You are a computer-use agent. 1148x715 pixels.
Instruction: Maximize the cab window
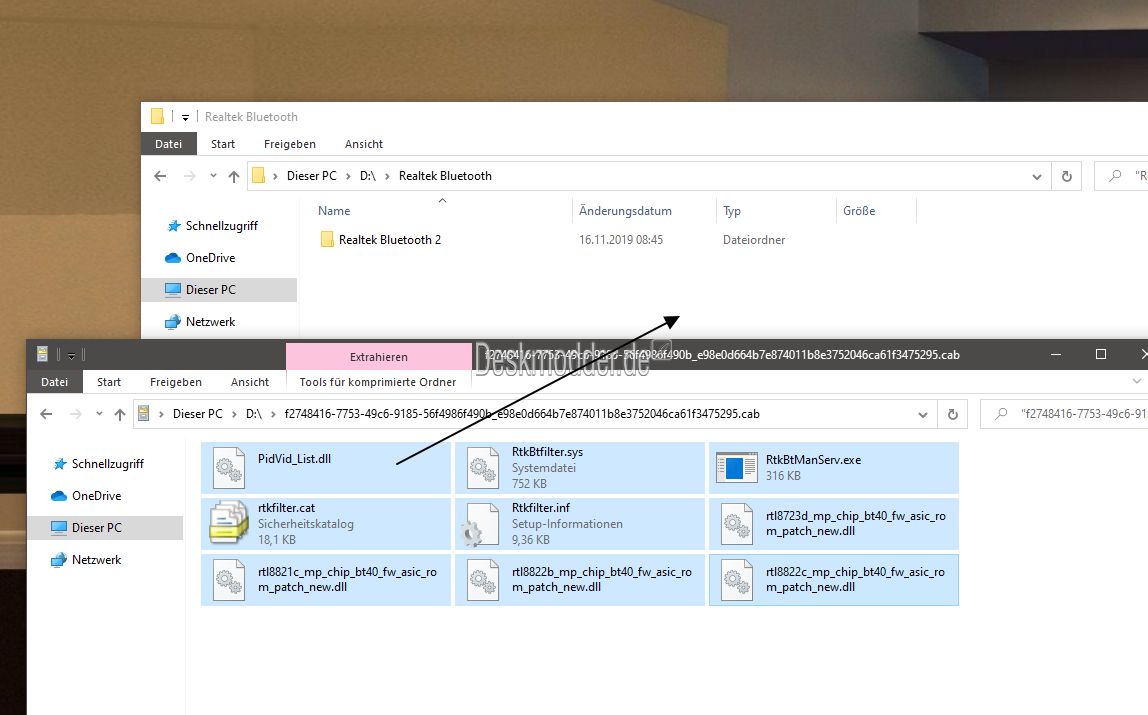point(1100,354)
